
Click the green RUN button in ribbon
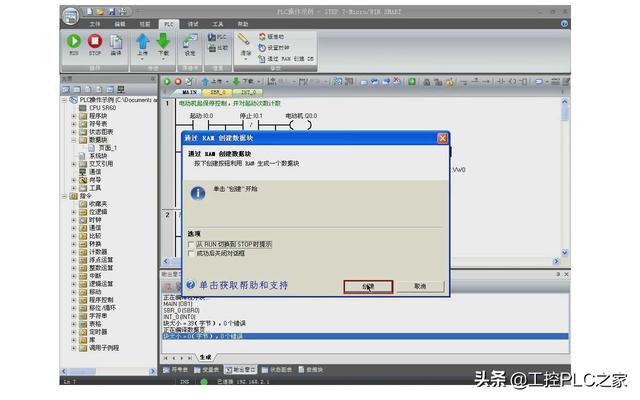click(x=74, y=42)
